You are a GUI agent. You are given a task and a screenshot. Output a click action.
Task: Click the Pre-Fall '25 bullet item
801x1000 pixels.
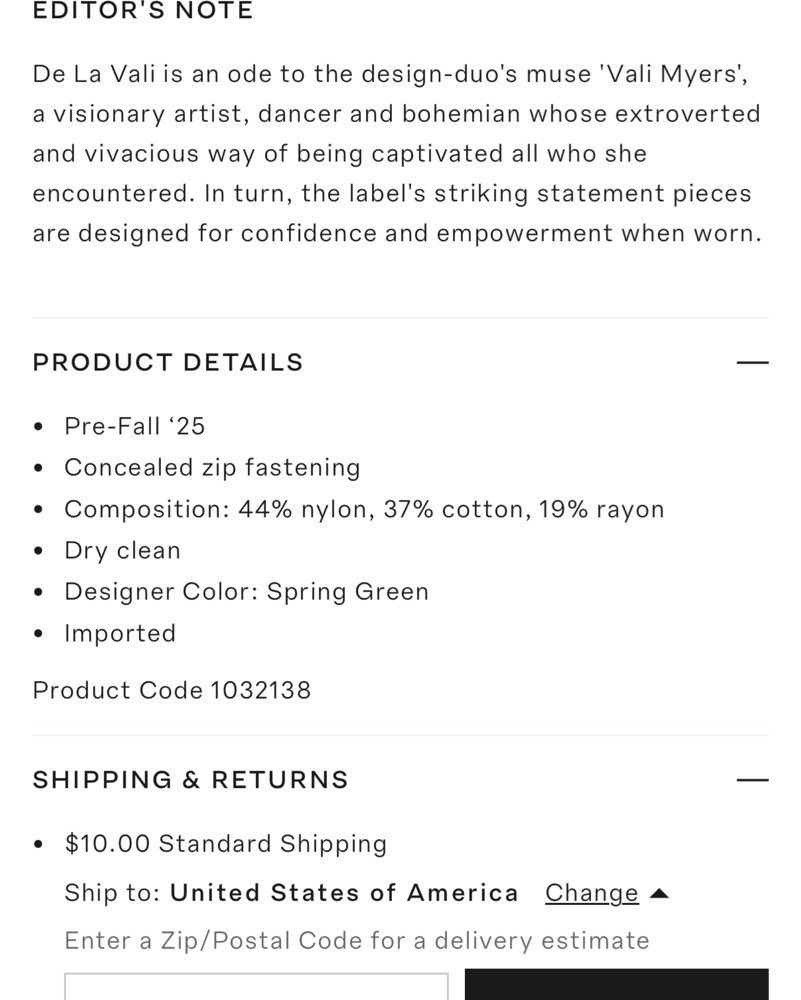(134, 427)
